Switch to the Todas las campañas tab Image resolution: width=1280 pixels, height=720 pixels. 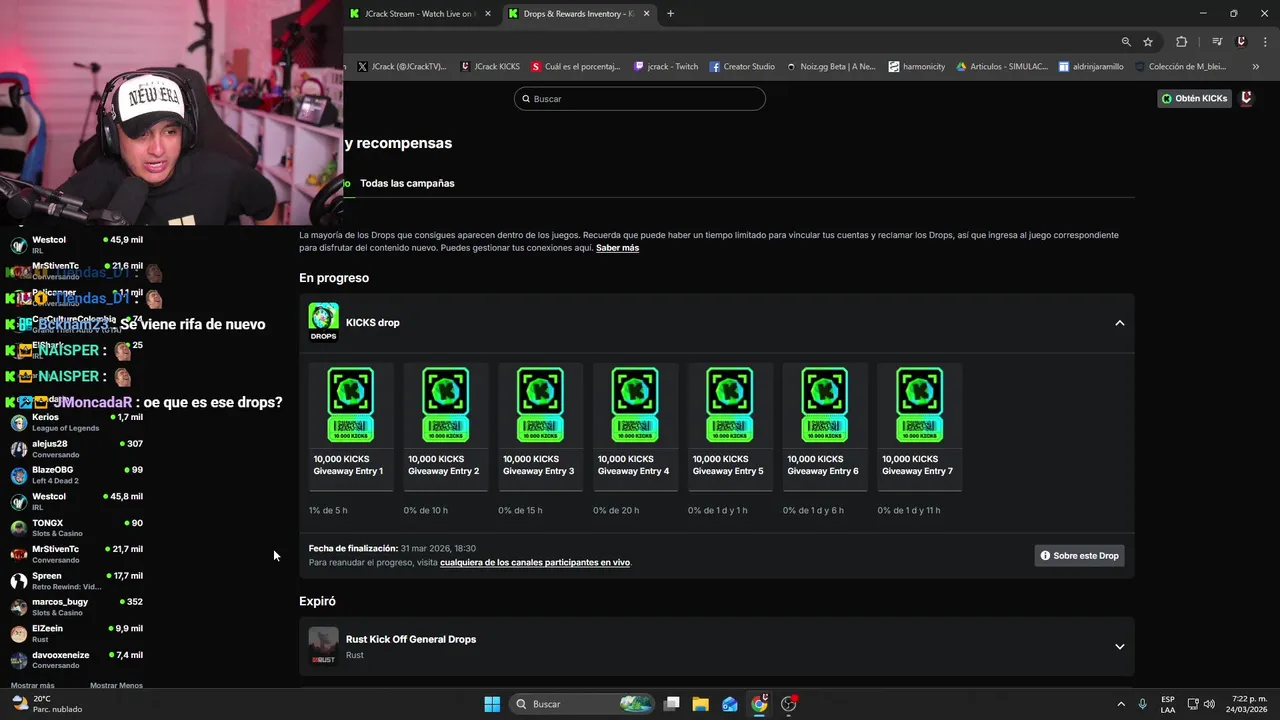pyautogui.click(x=407, y=183)
